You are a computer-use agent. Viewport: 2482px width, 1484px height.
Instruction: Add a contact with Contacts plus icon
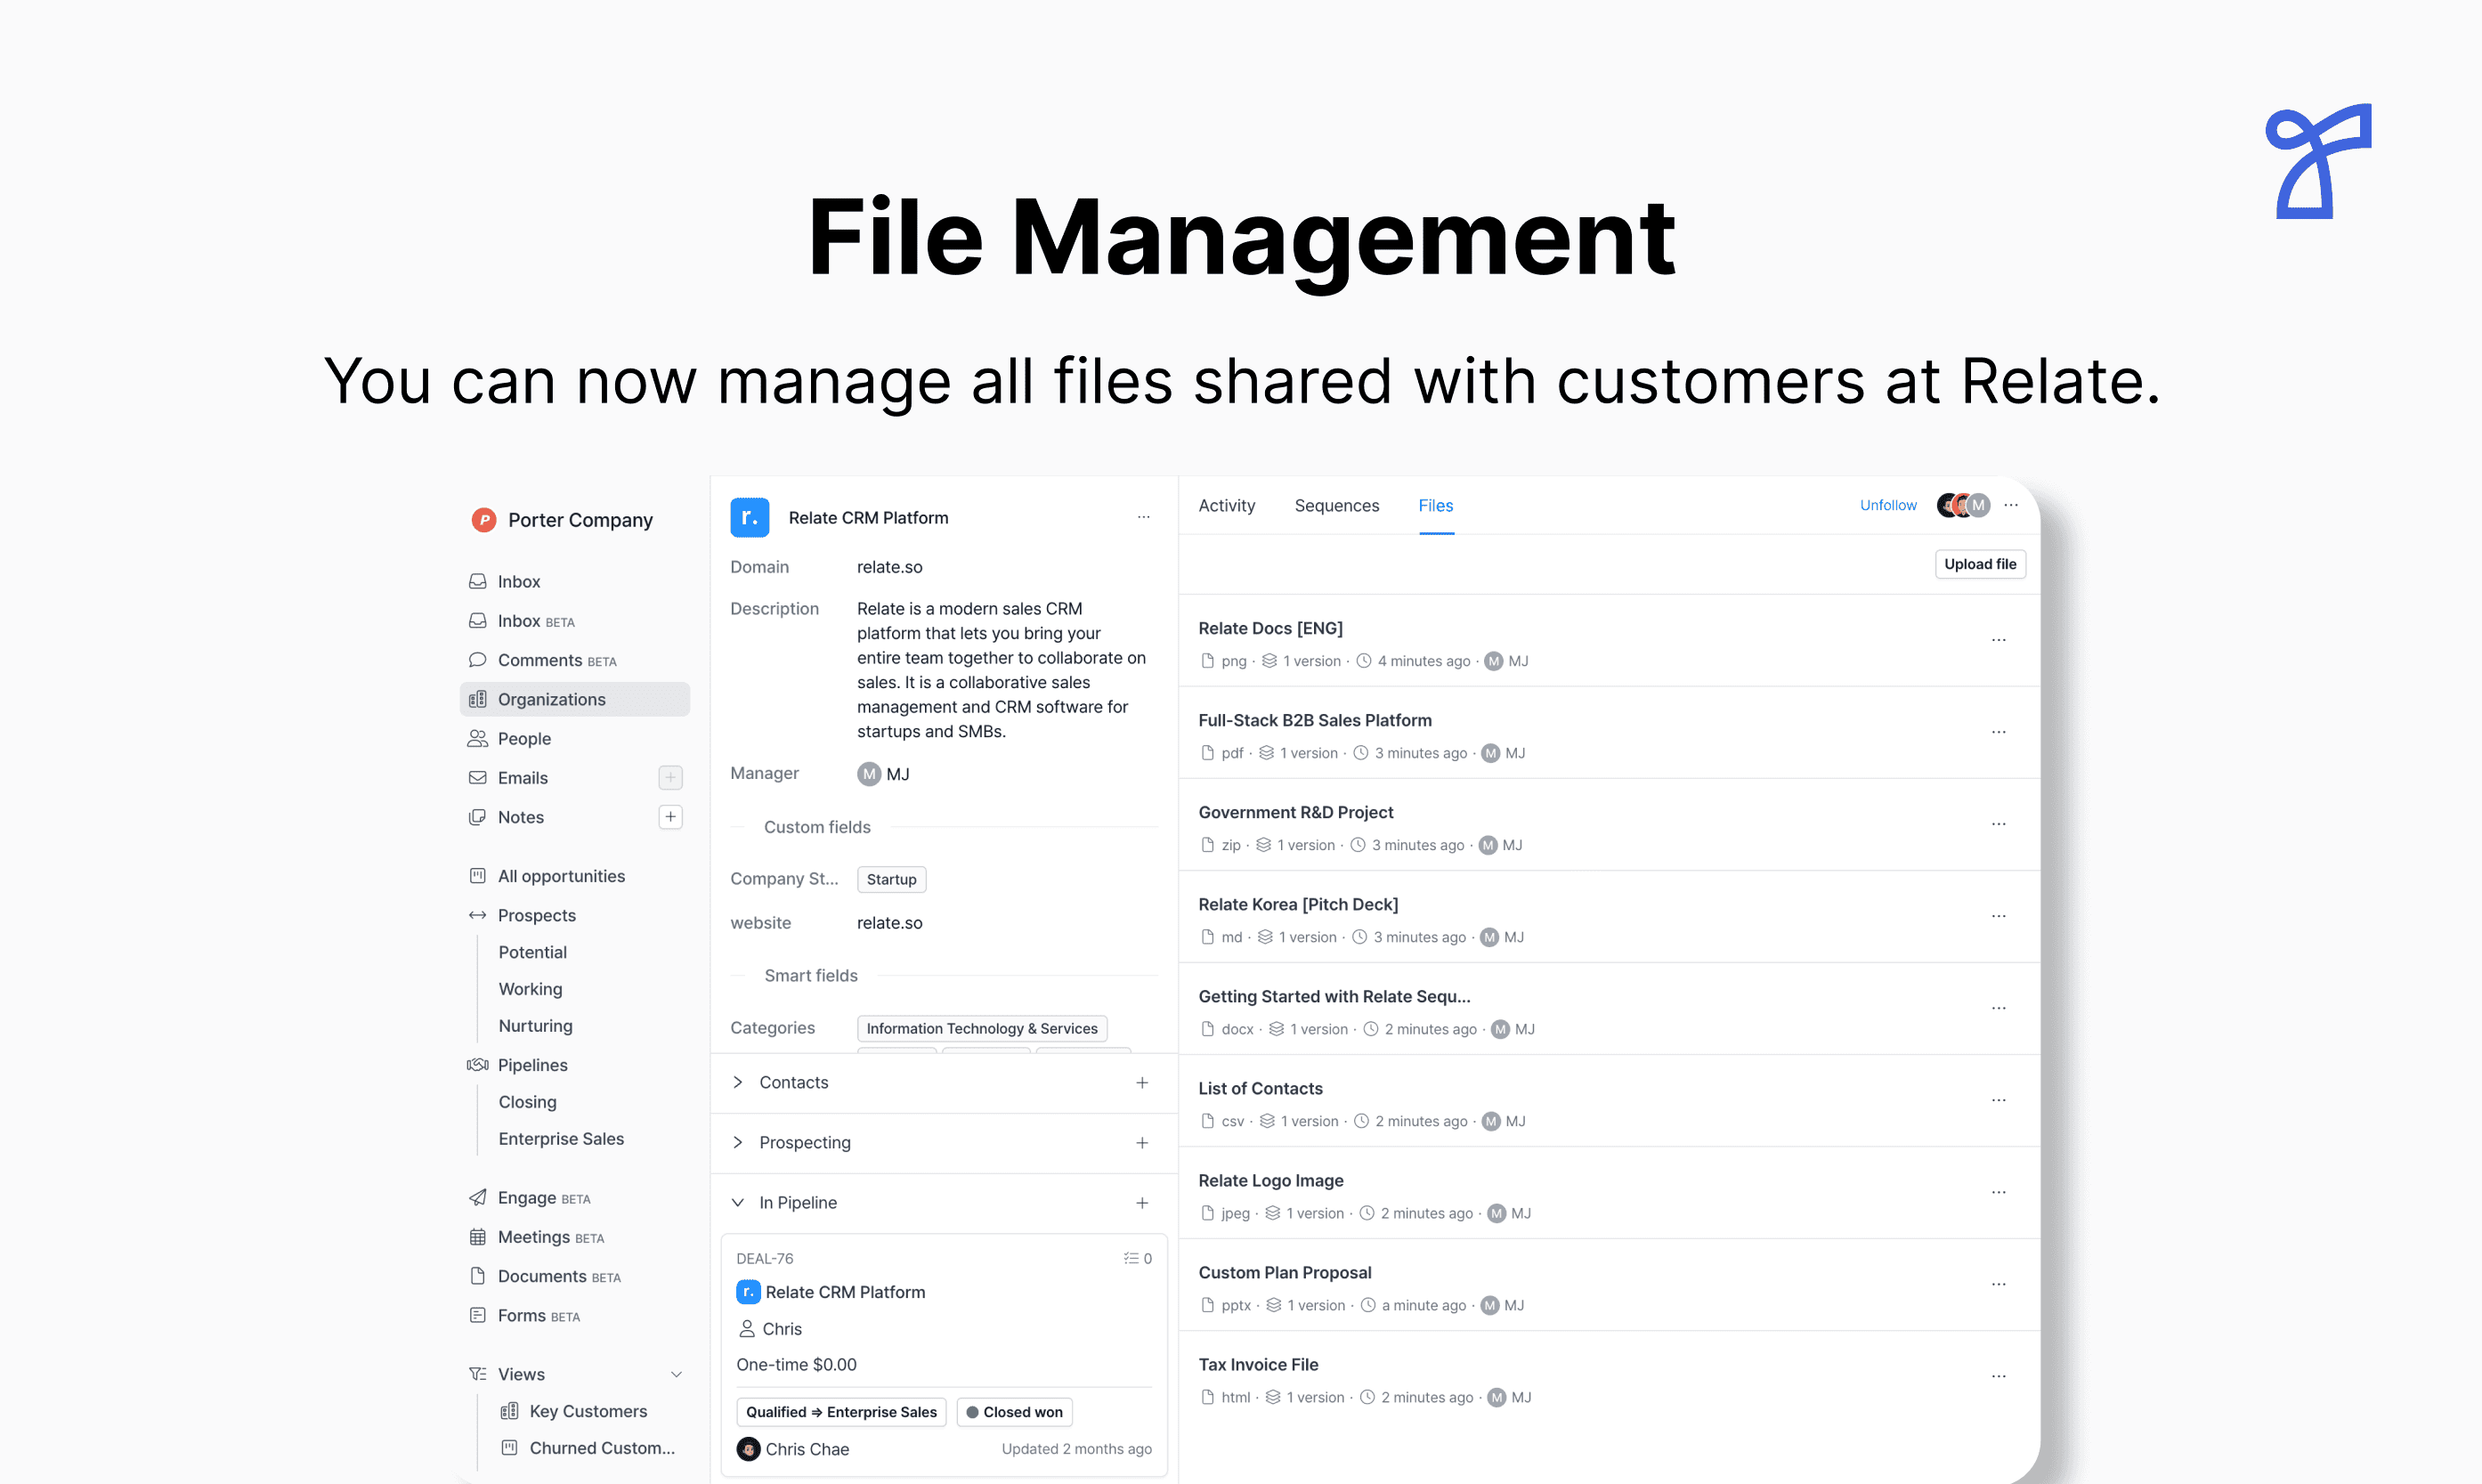tap(1142, 1082)
